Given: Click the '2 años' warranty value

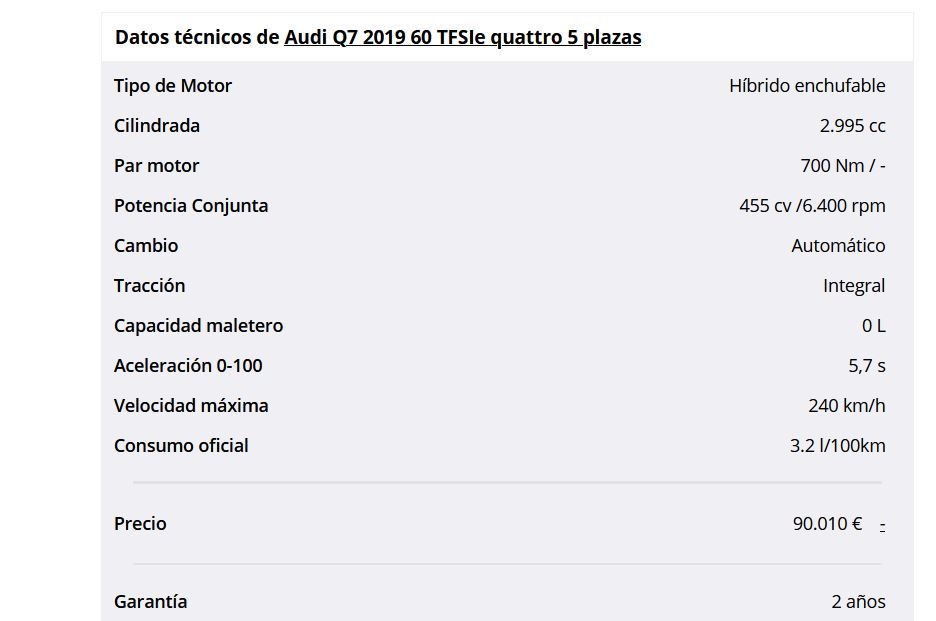Looking at the screenshot, I should point(858,602).
